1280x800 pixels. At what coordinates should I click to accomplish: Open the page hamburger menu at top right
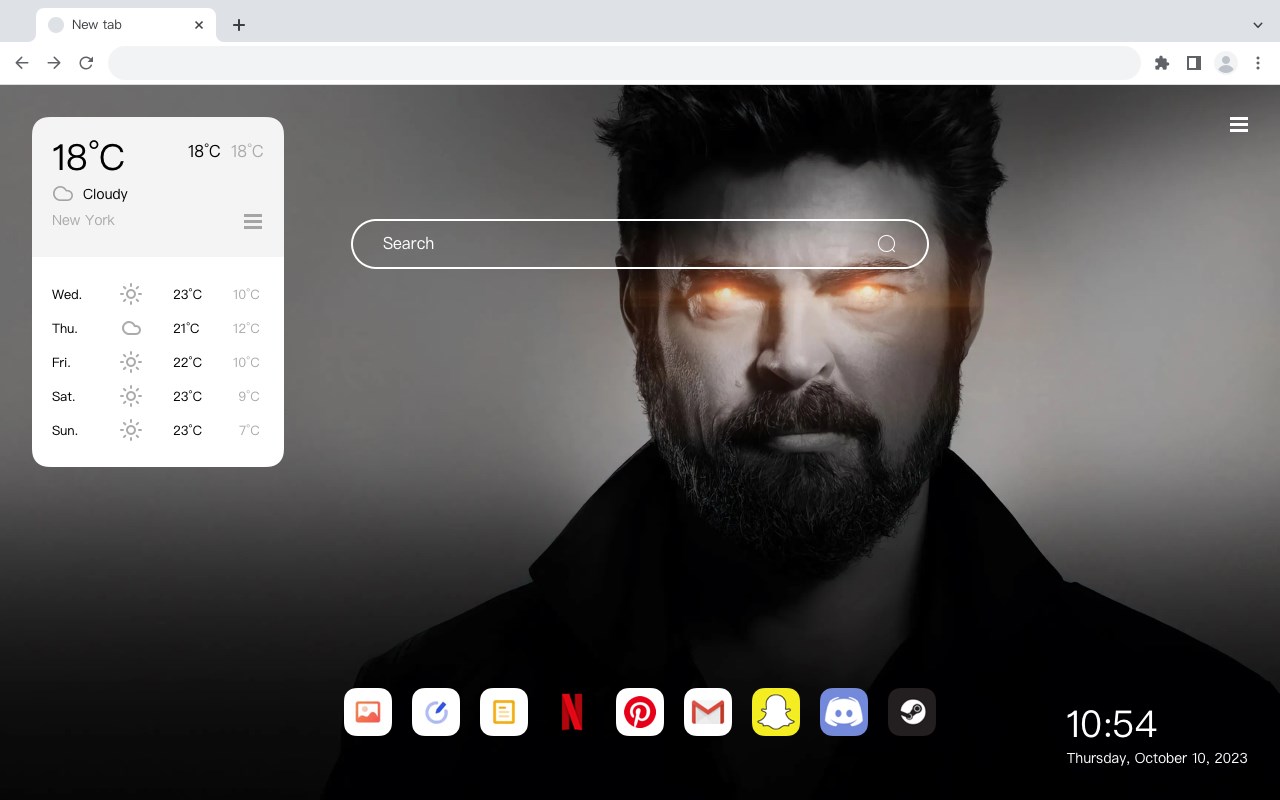coord(1239,124)
